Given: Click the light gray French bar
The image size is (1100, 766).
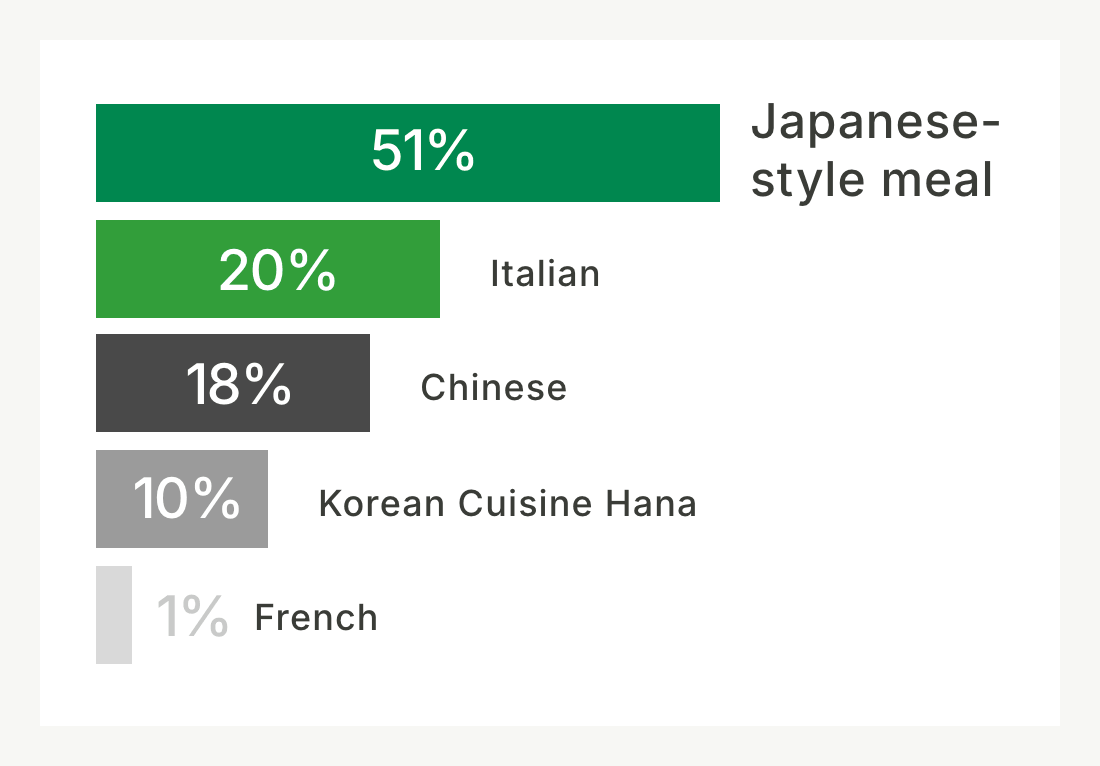Looking at the screenshot, I should (114, 614).
